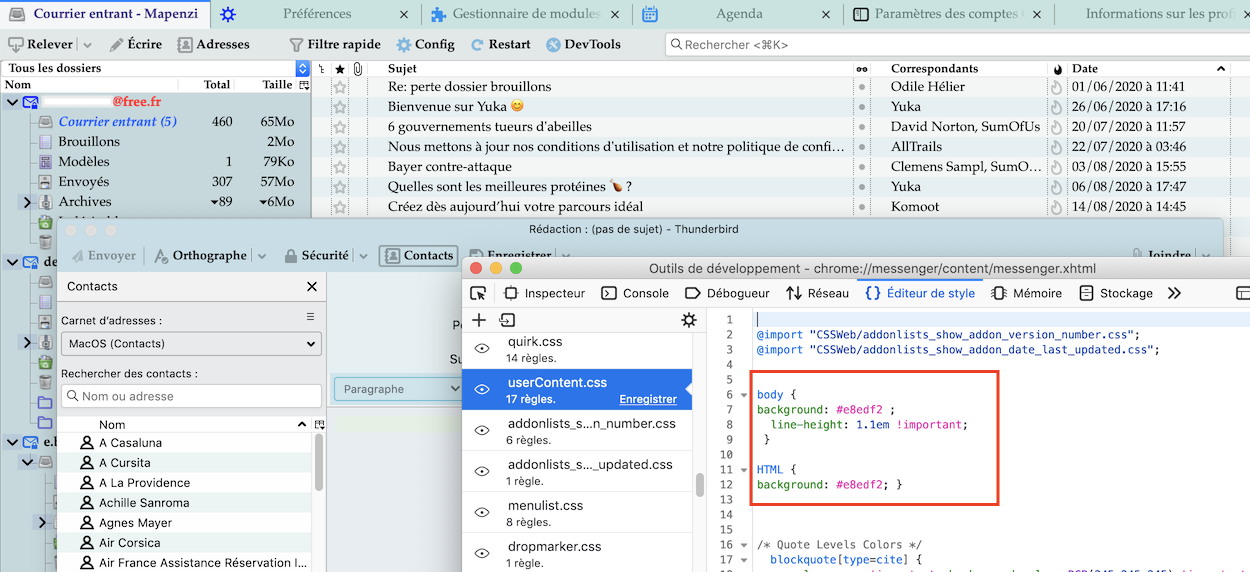Open the message 'Créez dès aujourd'hui votre parcours idéal'
The image size is (1250, 572).
tap(515, 207)
